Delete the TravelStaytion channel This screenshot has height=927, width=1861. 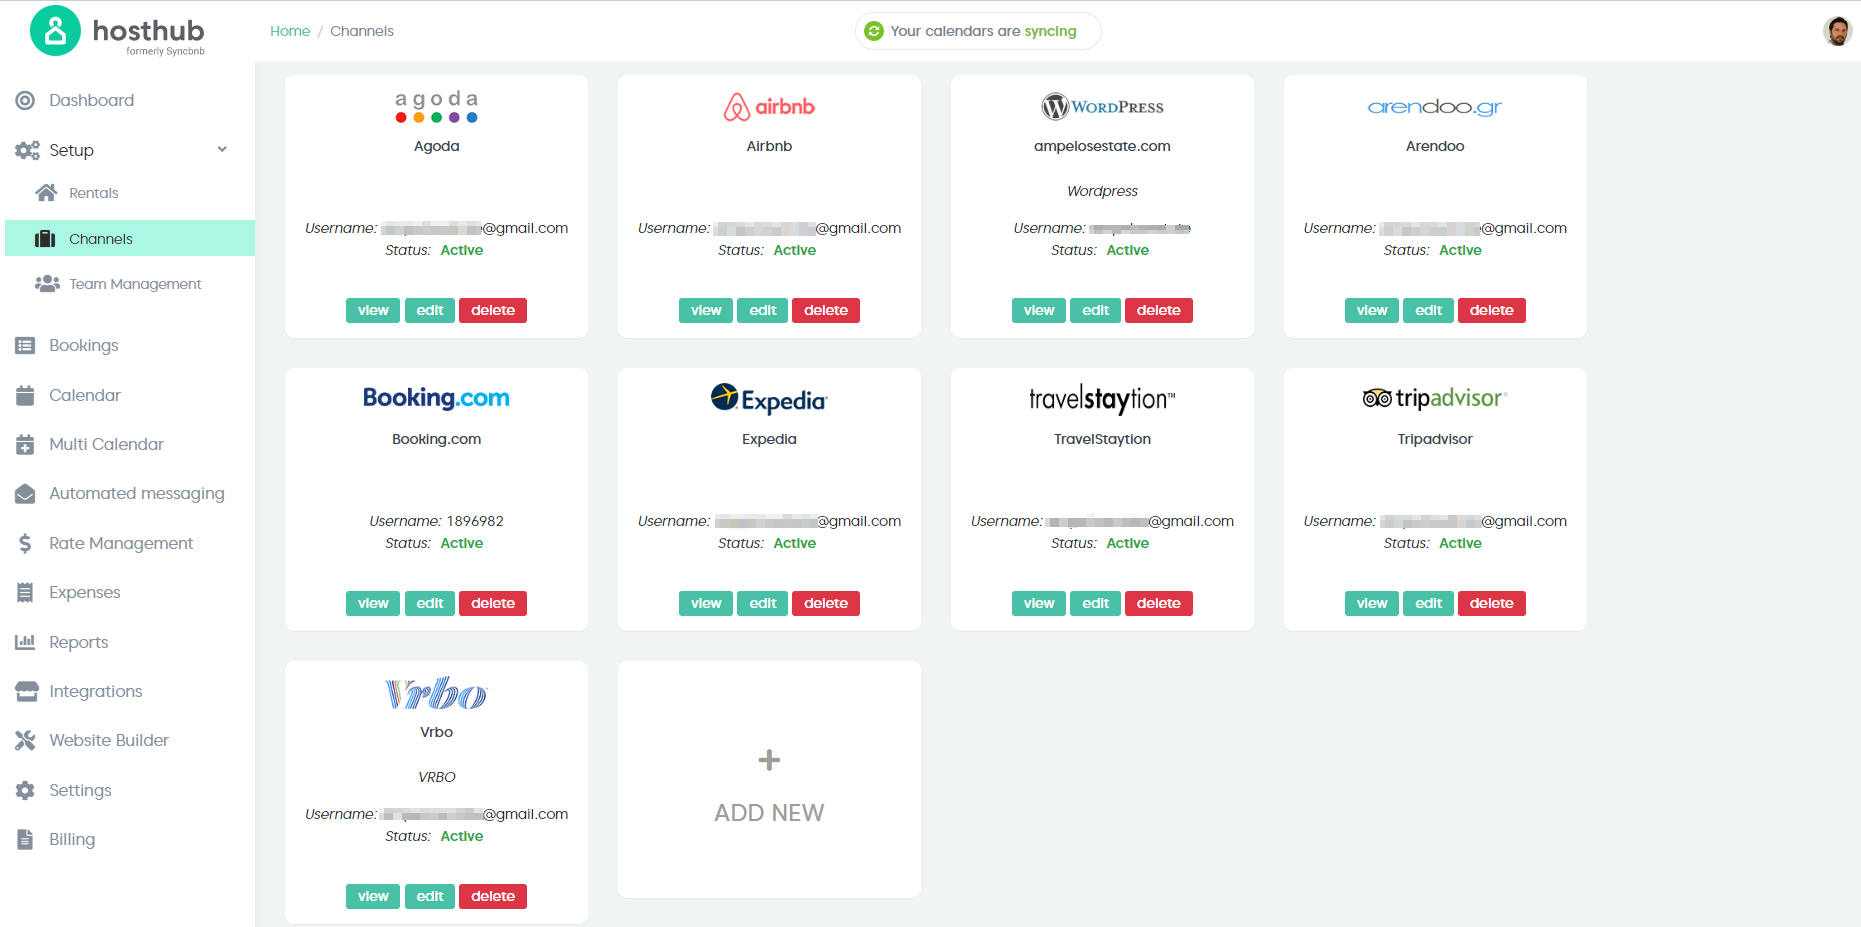coord(1159,603)
